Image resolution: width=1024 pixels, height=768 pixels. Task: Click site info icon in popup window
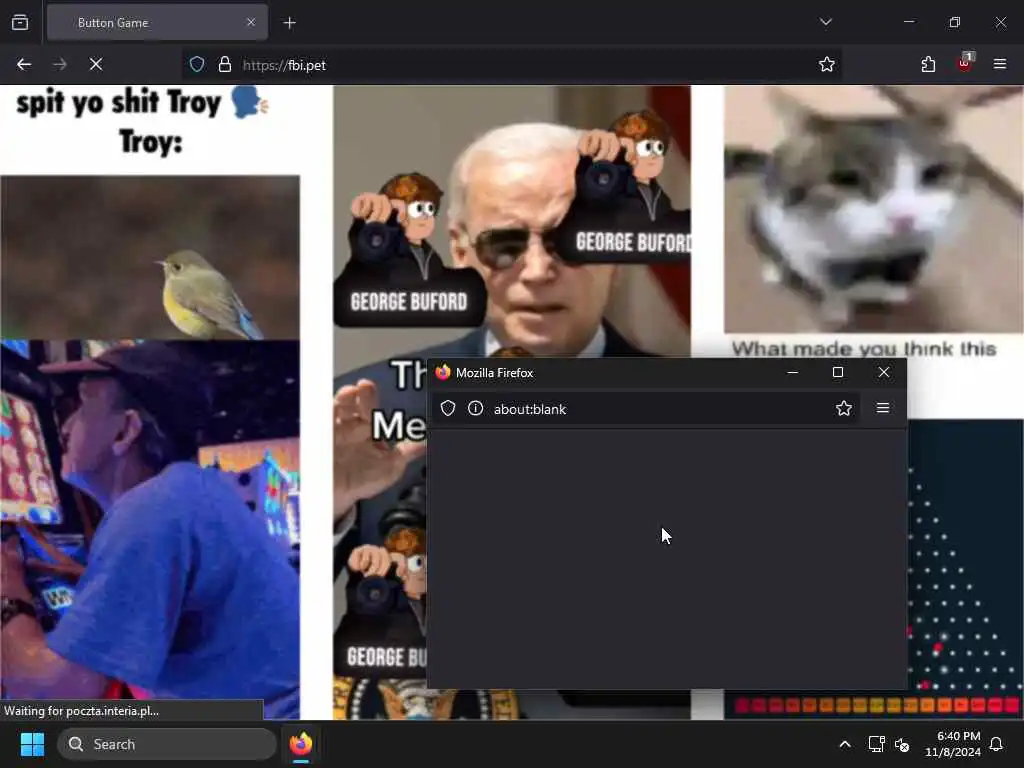475,409
